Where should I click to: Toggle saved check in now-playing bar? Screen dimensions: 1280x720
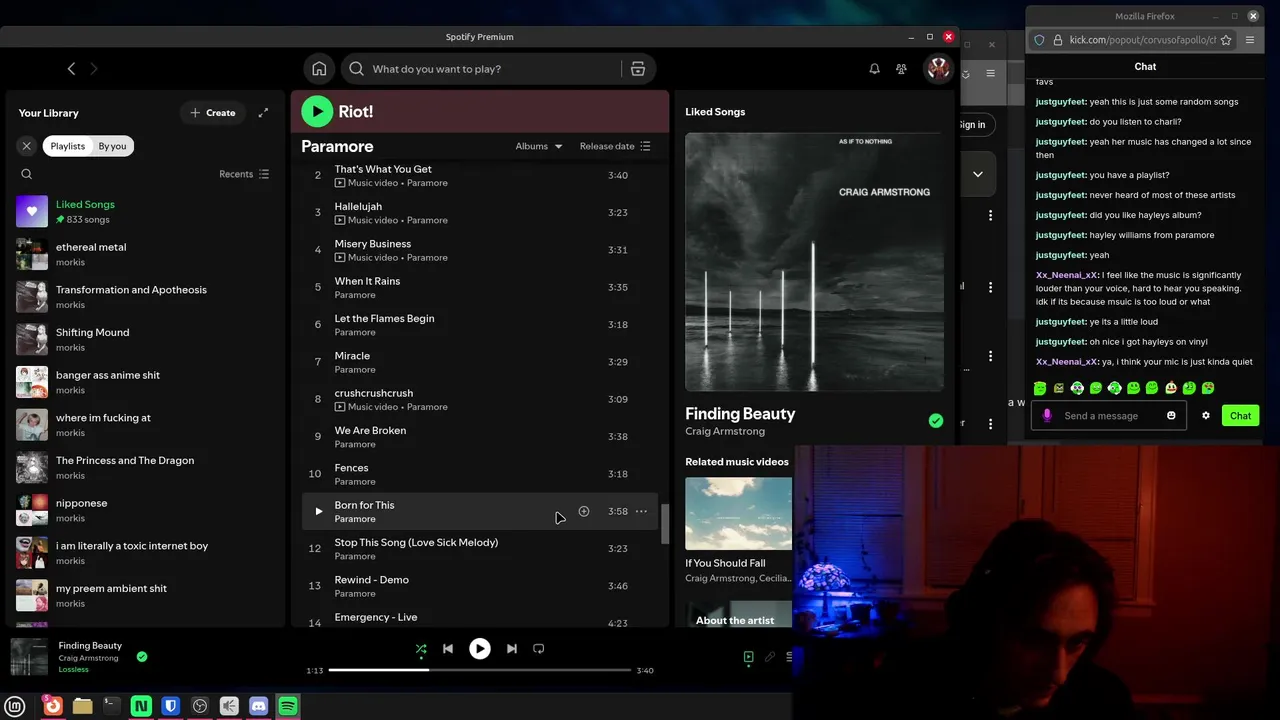click(142, 657)
